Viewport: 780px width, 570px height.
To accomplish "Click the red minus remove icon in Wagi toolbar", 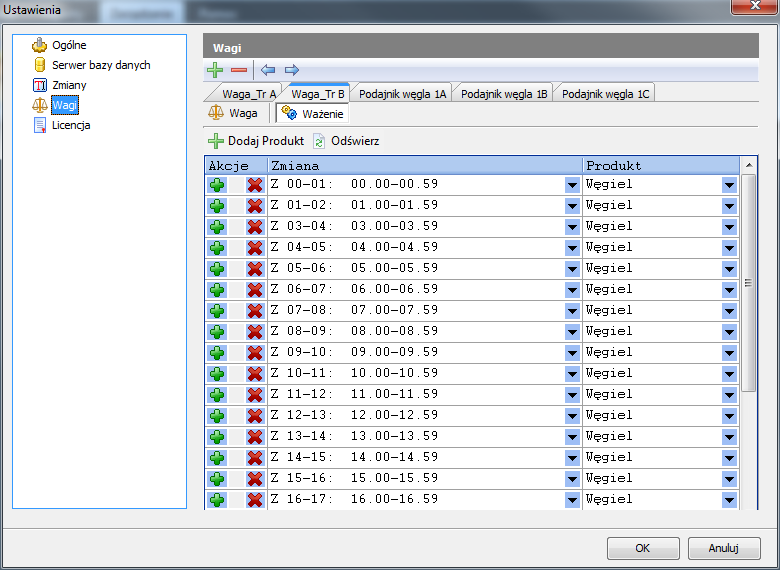I will coord(239,70).
